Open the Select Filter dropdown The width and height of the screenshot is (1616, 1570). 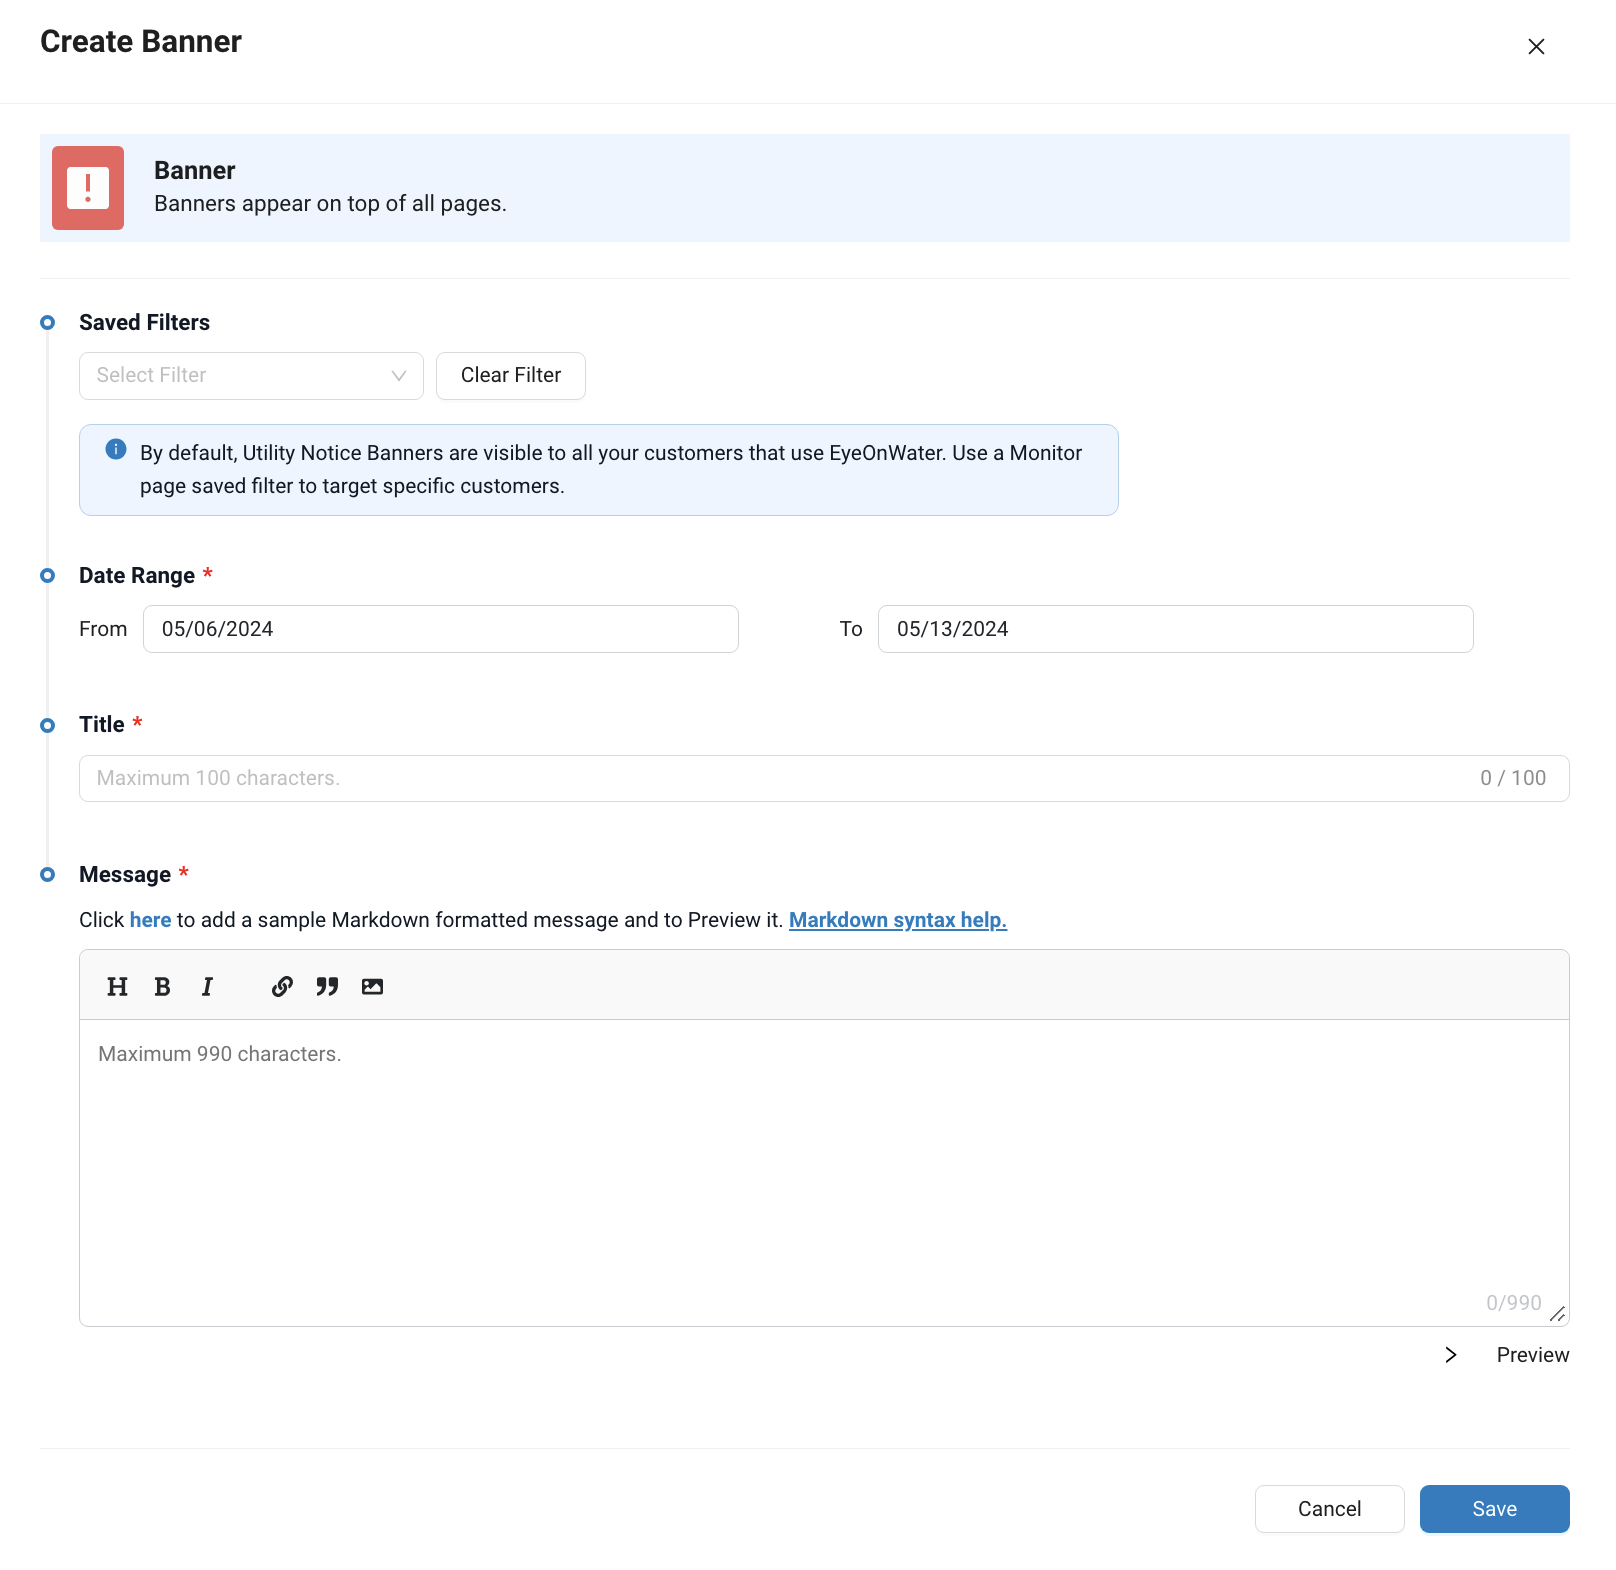(x=251, y=376)
